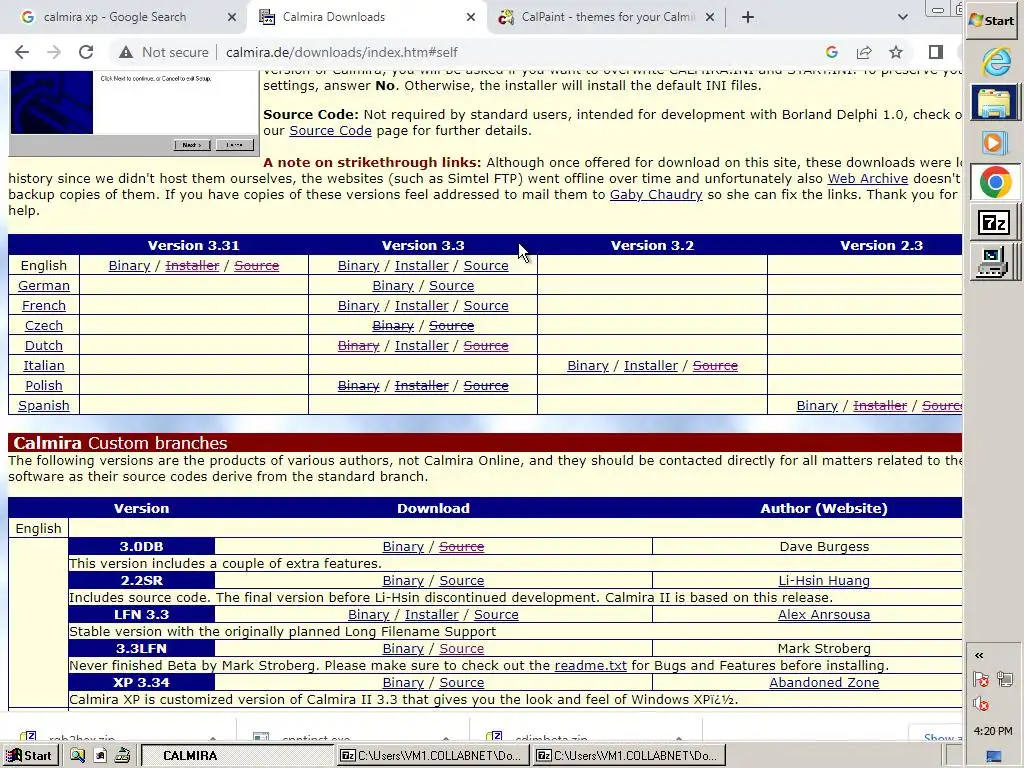
Task: Click the installer screenshot thumbnail
Action: (134, 113)
